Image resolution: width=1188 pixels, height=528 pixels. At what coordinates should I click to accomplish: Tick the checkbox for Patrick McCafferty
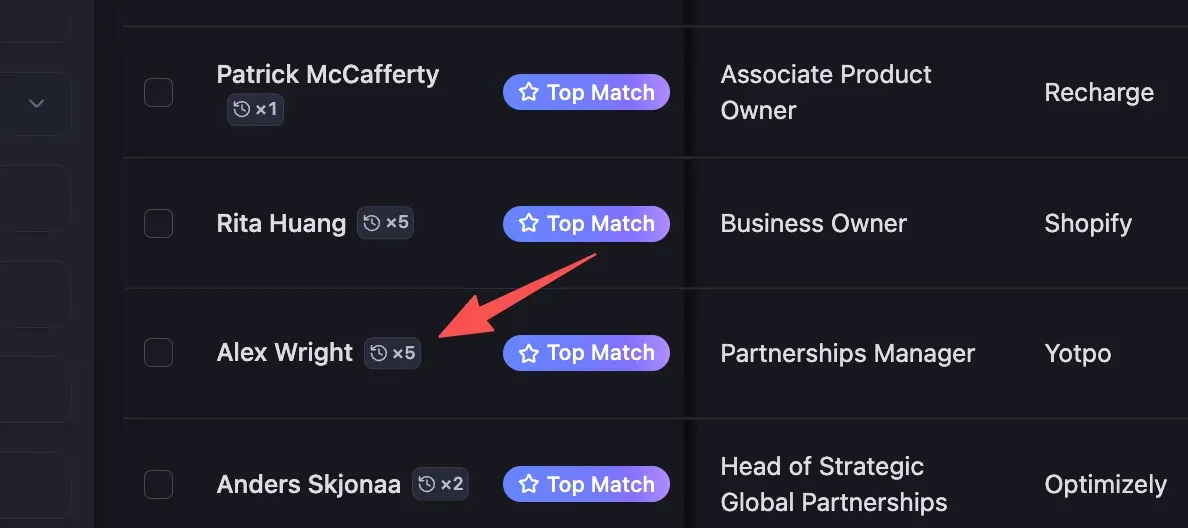(158, 92)
